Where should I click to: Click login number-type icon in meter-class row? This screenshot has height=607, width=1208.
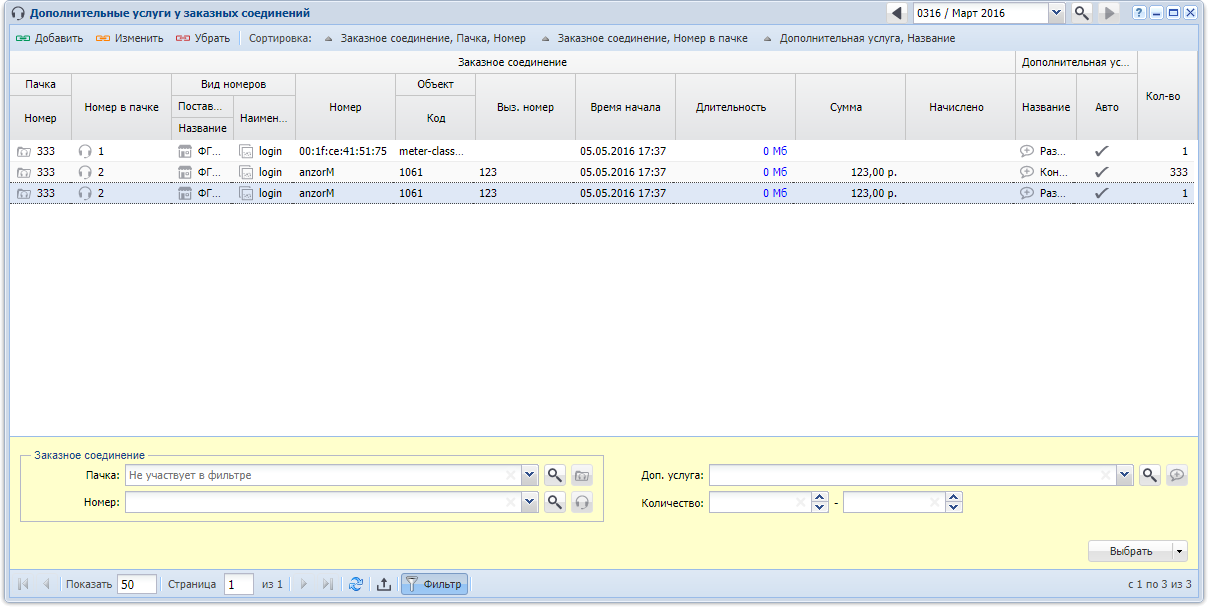pyautogui.click(x=246, y=151)
